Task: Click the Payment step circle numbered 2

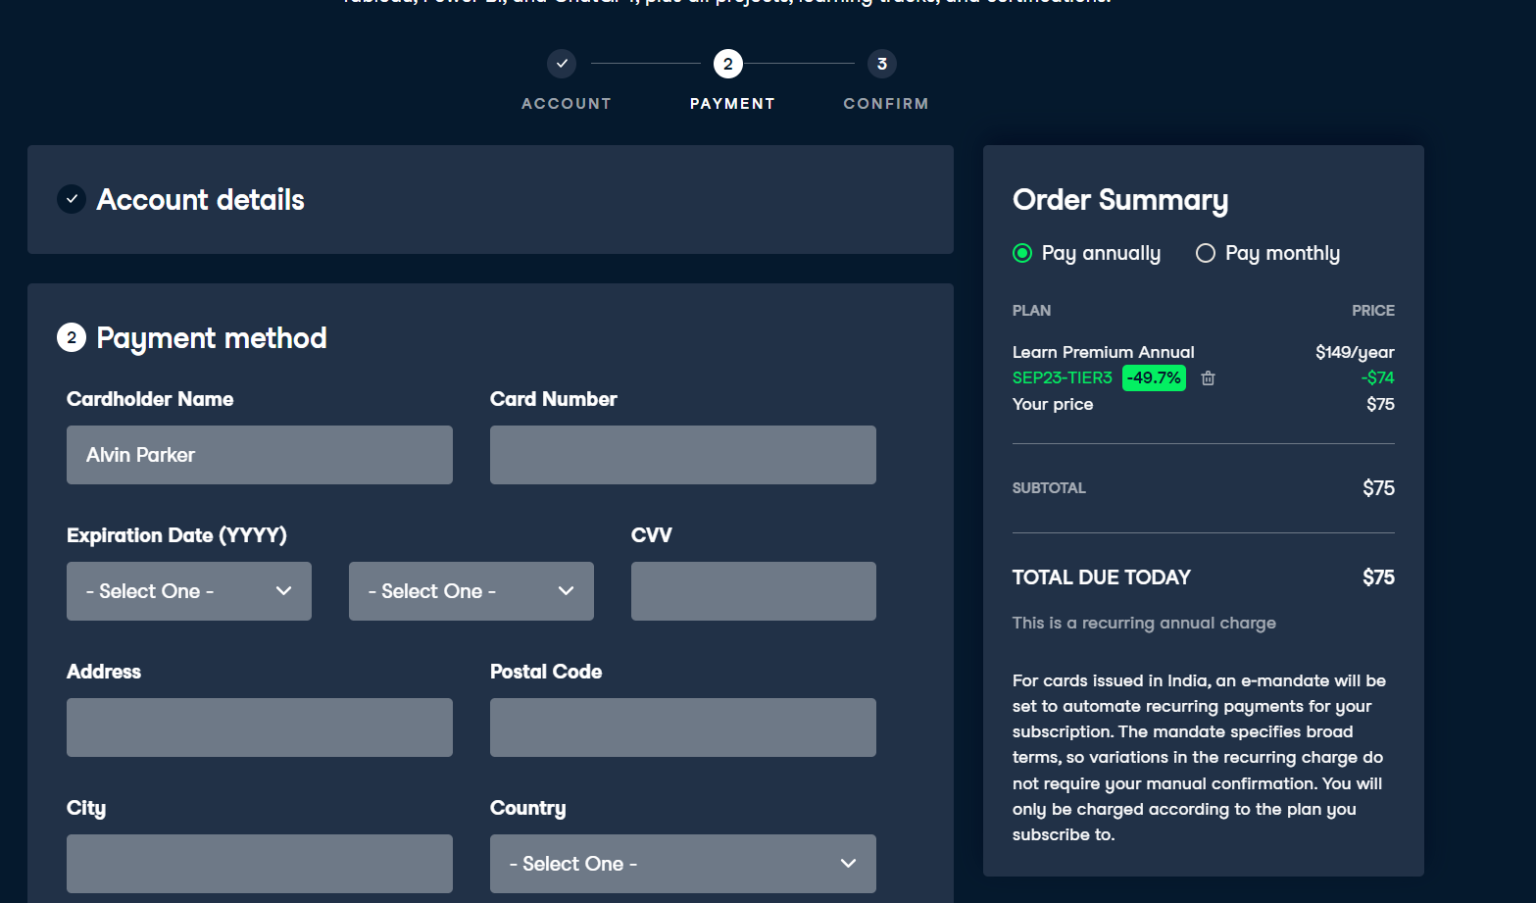Action: (728, 63)
